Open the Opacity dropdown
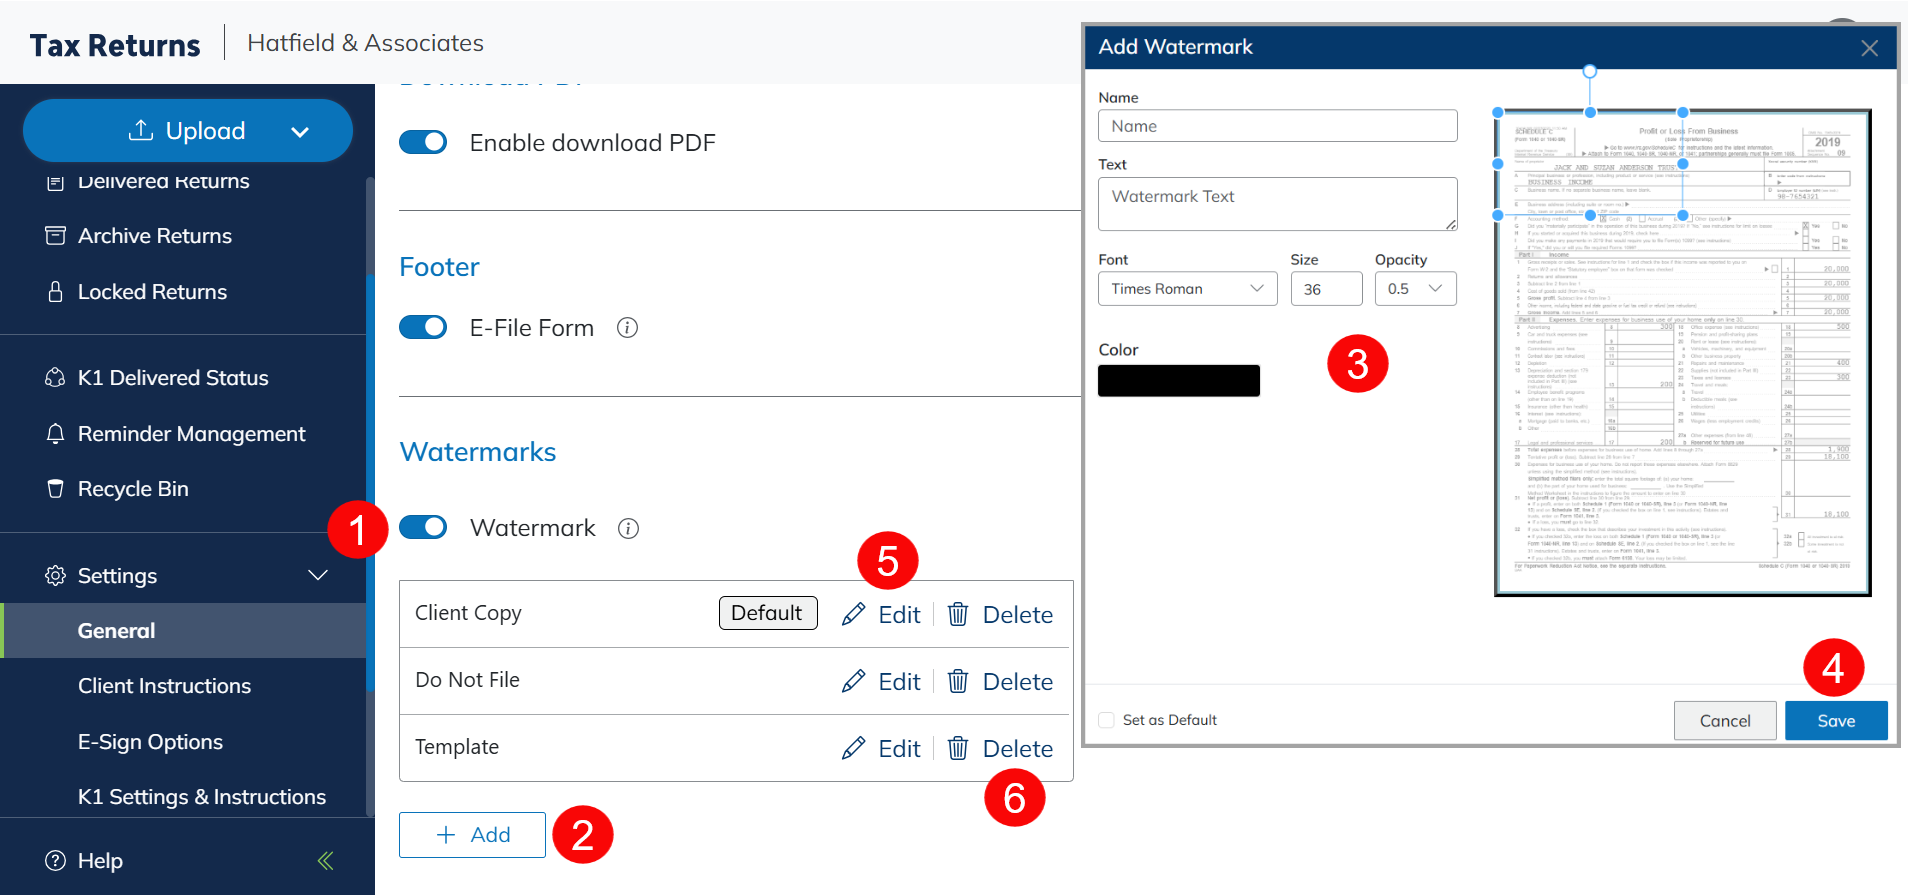 [x=1415, y=289]
